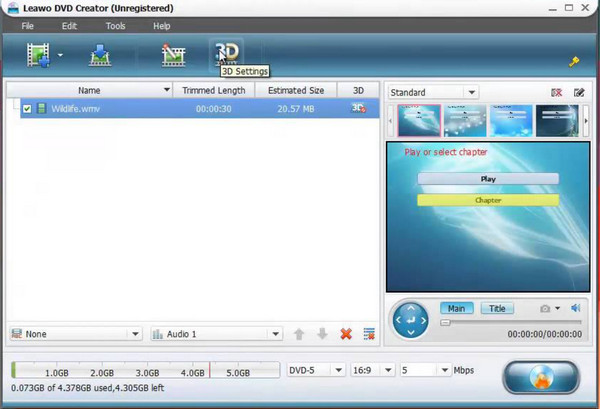
Task: Click the down arrow on navigation pad
Action: point(411,332)
